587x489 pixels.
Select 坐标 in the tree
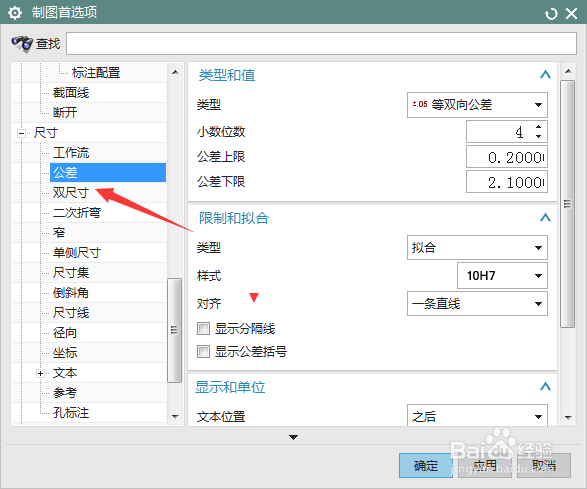point(65,353)
